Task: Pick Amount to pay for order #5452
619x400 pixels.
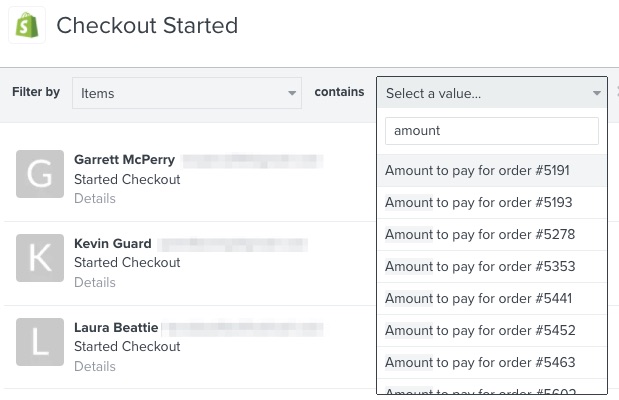Action: pyautogui.click(x=477, y=330)
